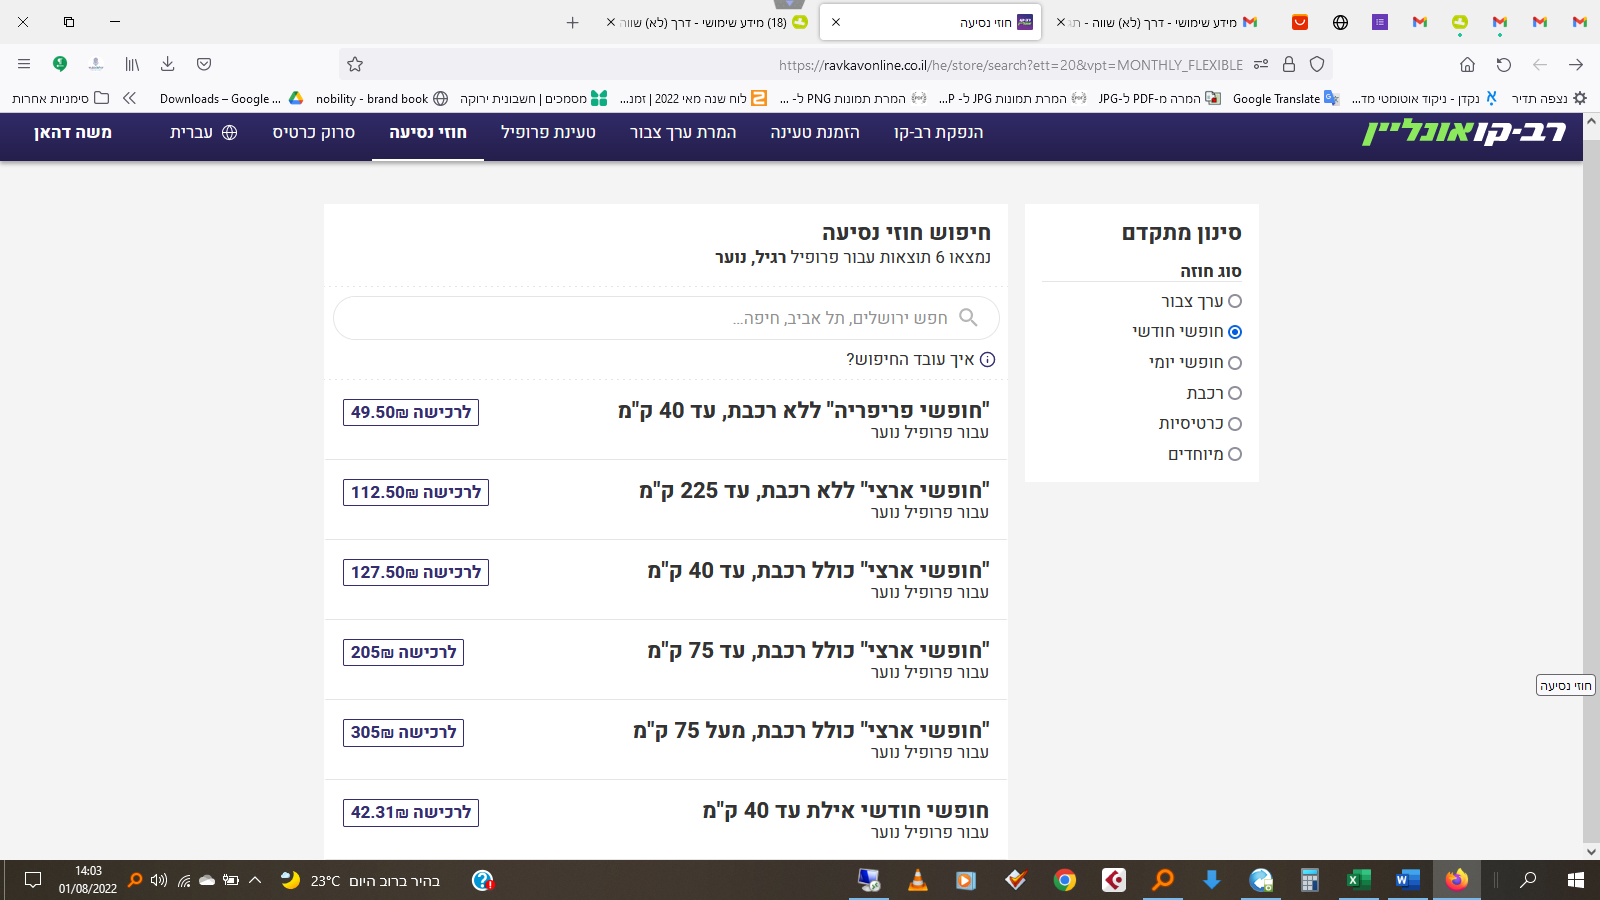Open the Firefox hamburger application menu
The width and height of the screenshot is (1600, 900).
pyautogui.click(x=24, y=64)
